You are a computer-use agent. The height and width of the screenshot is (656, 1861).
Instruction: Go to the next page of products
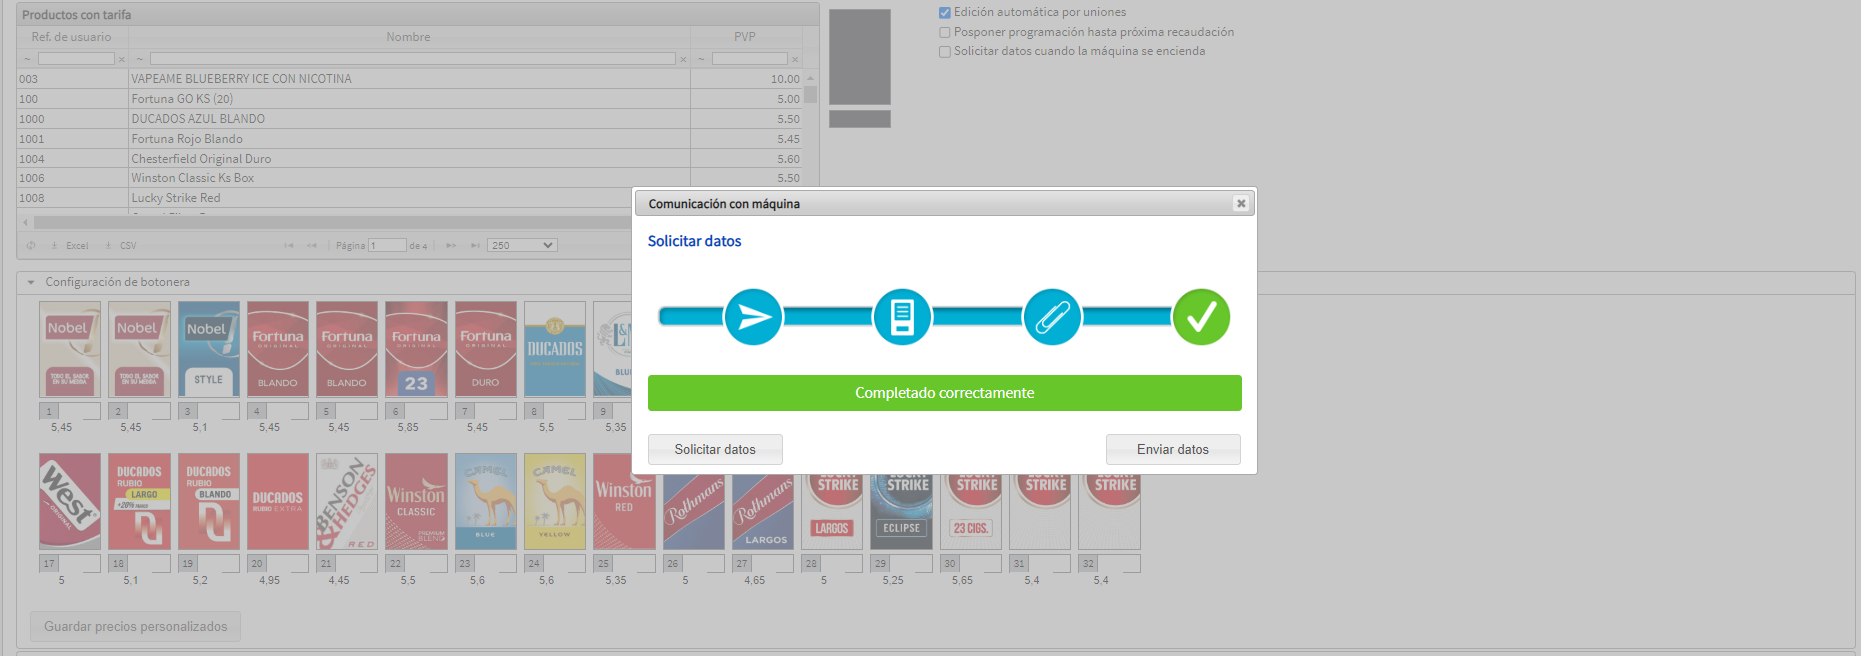coord(451,245)
